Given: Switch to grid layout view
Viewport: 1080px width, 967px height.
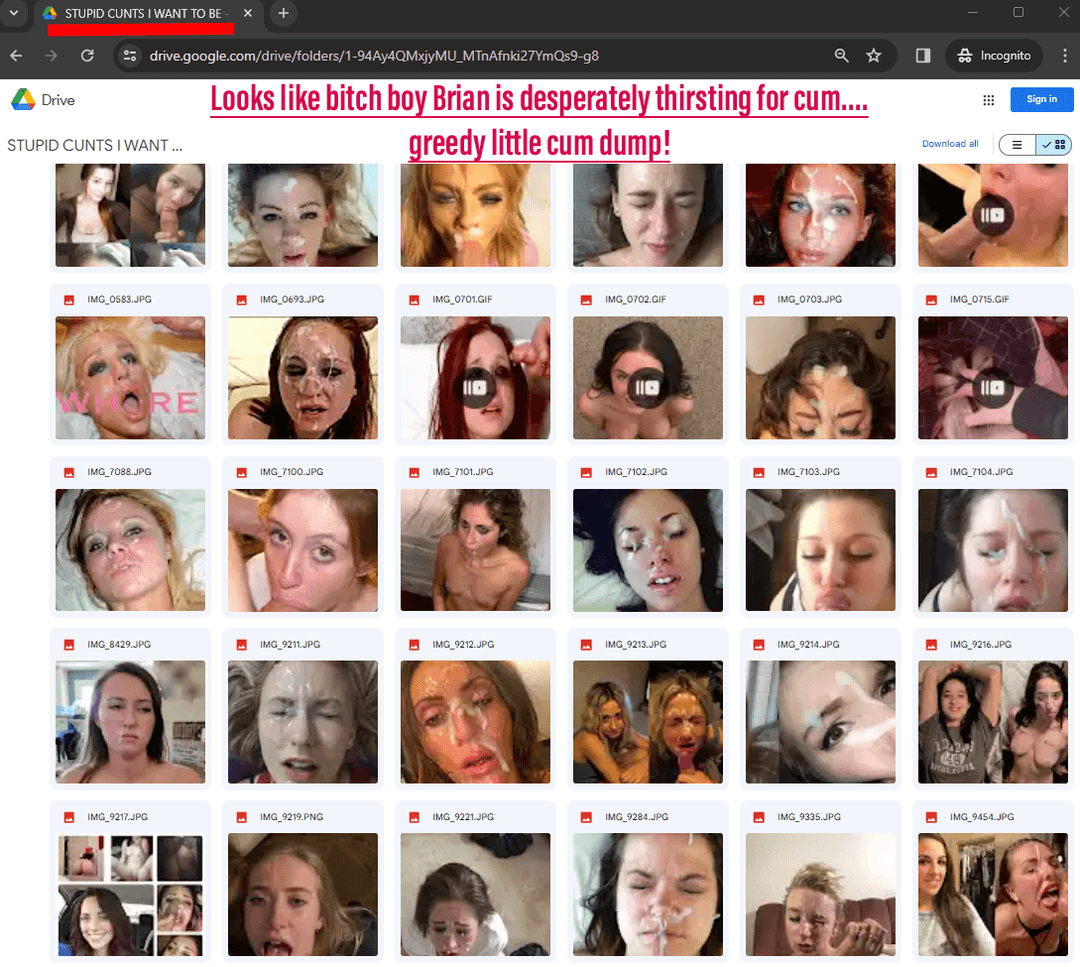Looking at the screenshot, I should 1054,145.
